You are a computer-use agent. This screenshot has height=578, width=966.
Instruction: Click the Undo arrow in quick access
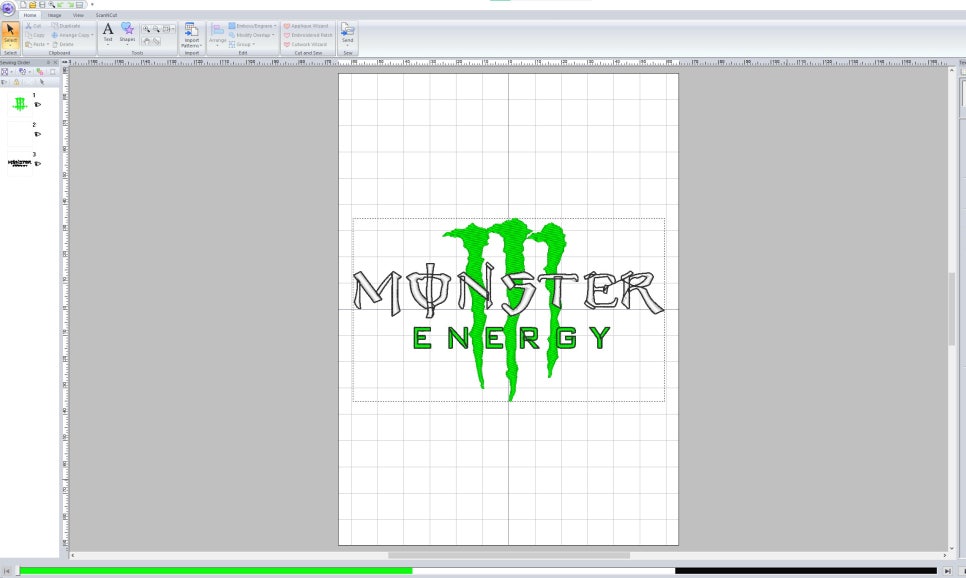pos(60,4)
